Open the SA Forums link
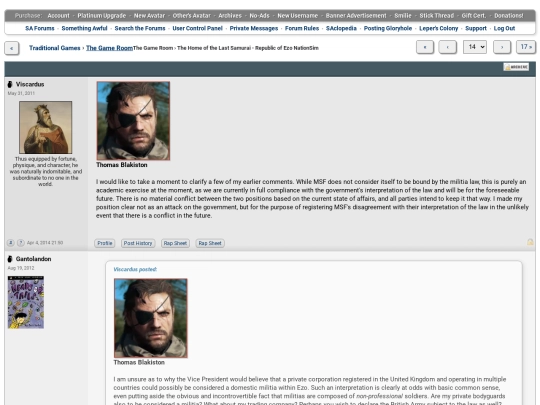 40,28
